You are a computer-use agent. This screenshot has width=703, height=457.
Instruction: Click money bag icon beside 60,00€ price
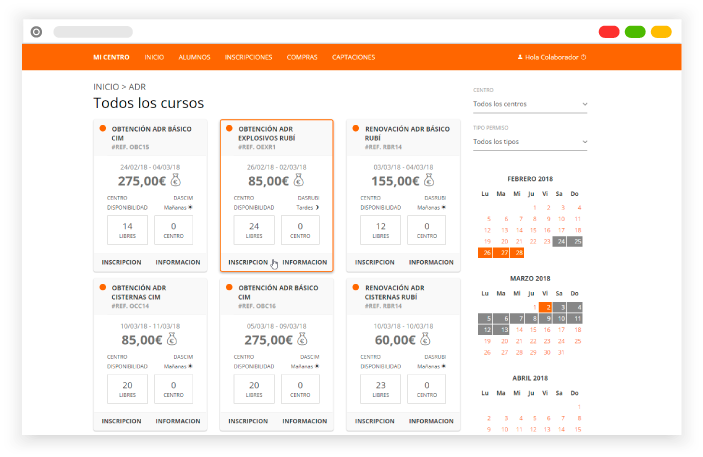coord(425,339)
